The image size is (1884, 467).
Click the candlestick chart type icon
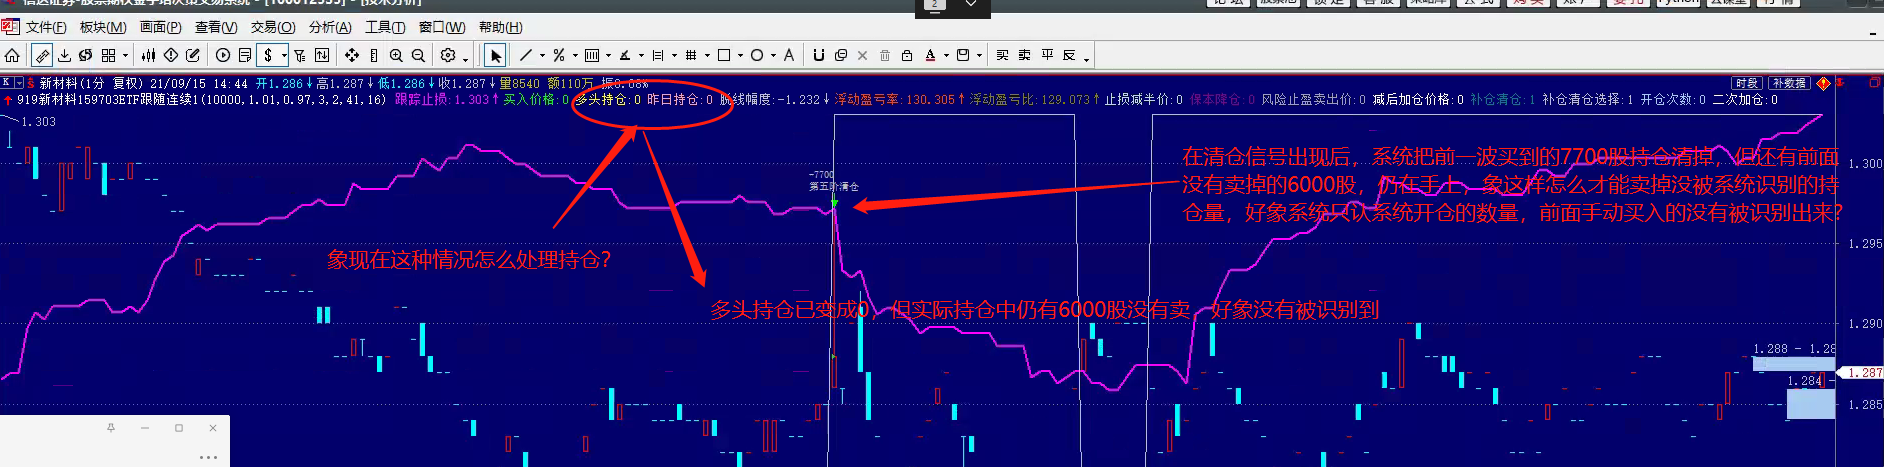(x=148, y=55)
